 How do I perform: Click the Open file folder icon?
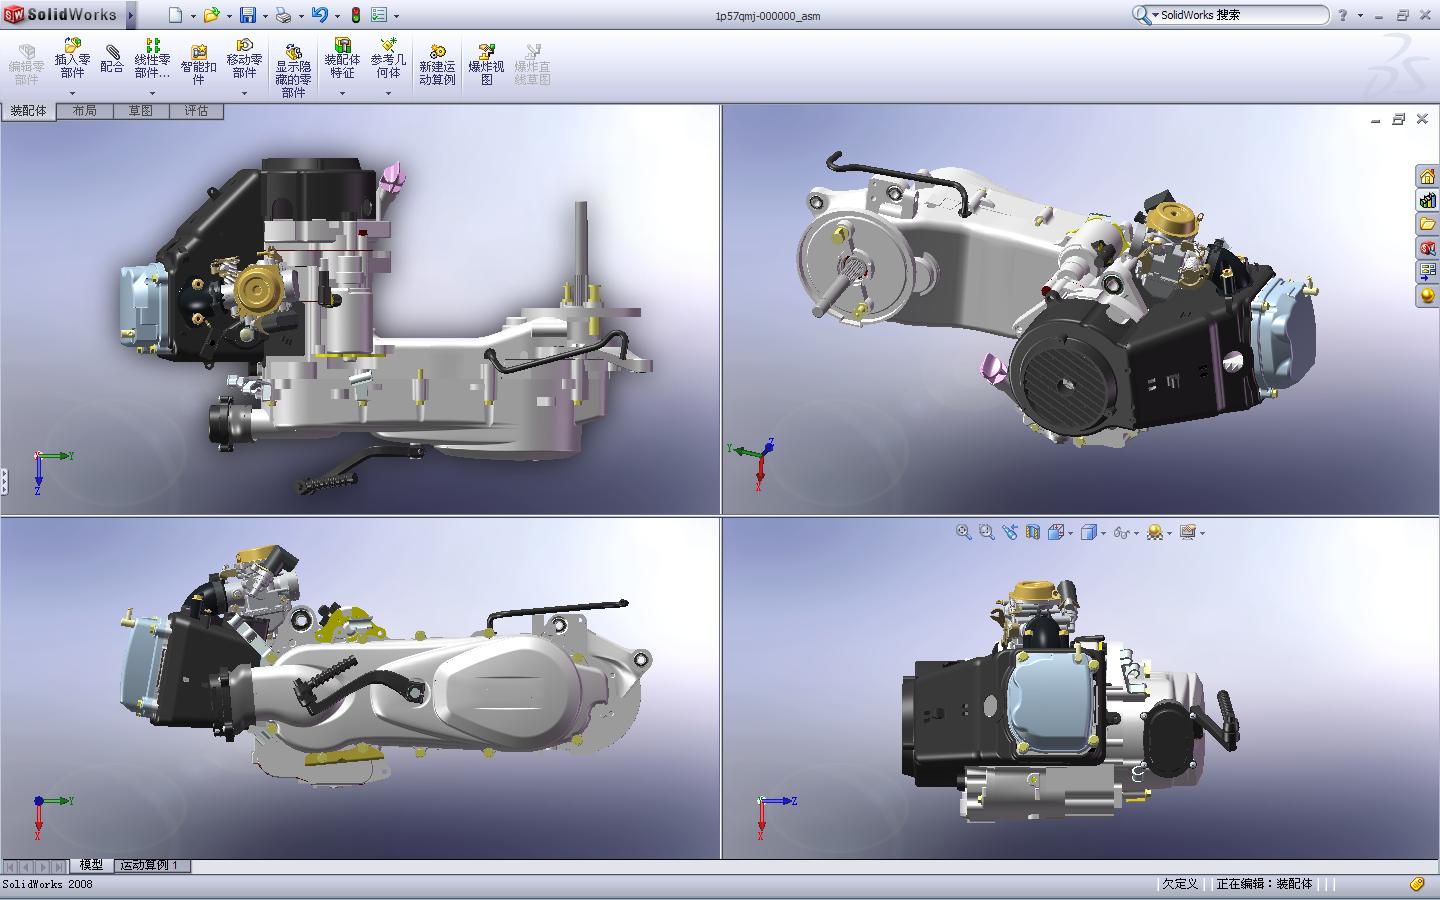click(x=211, y=15)
